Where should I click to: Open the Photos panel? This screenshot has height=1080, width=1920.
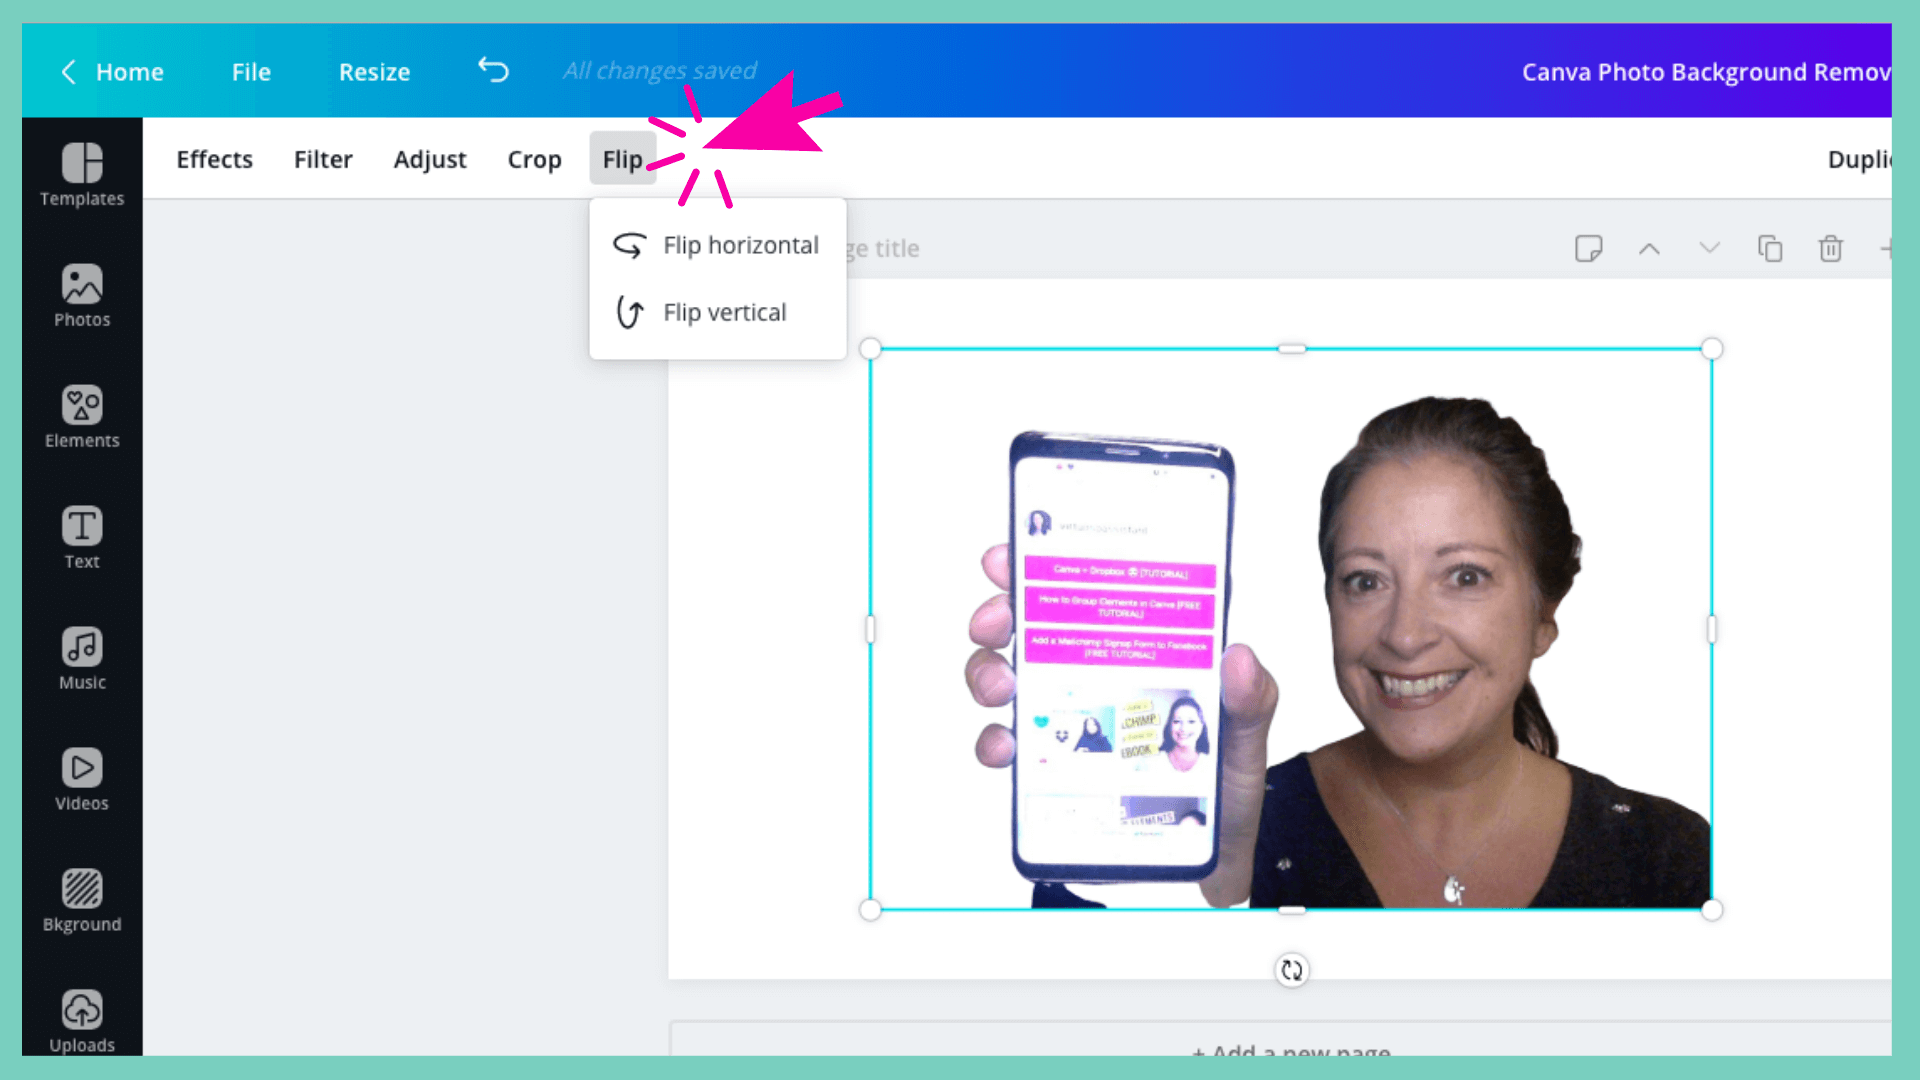click(x=80, y=293)
